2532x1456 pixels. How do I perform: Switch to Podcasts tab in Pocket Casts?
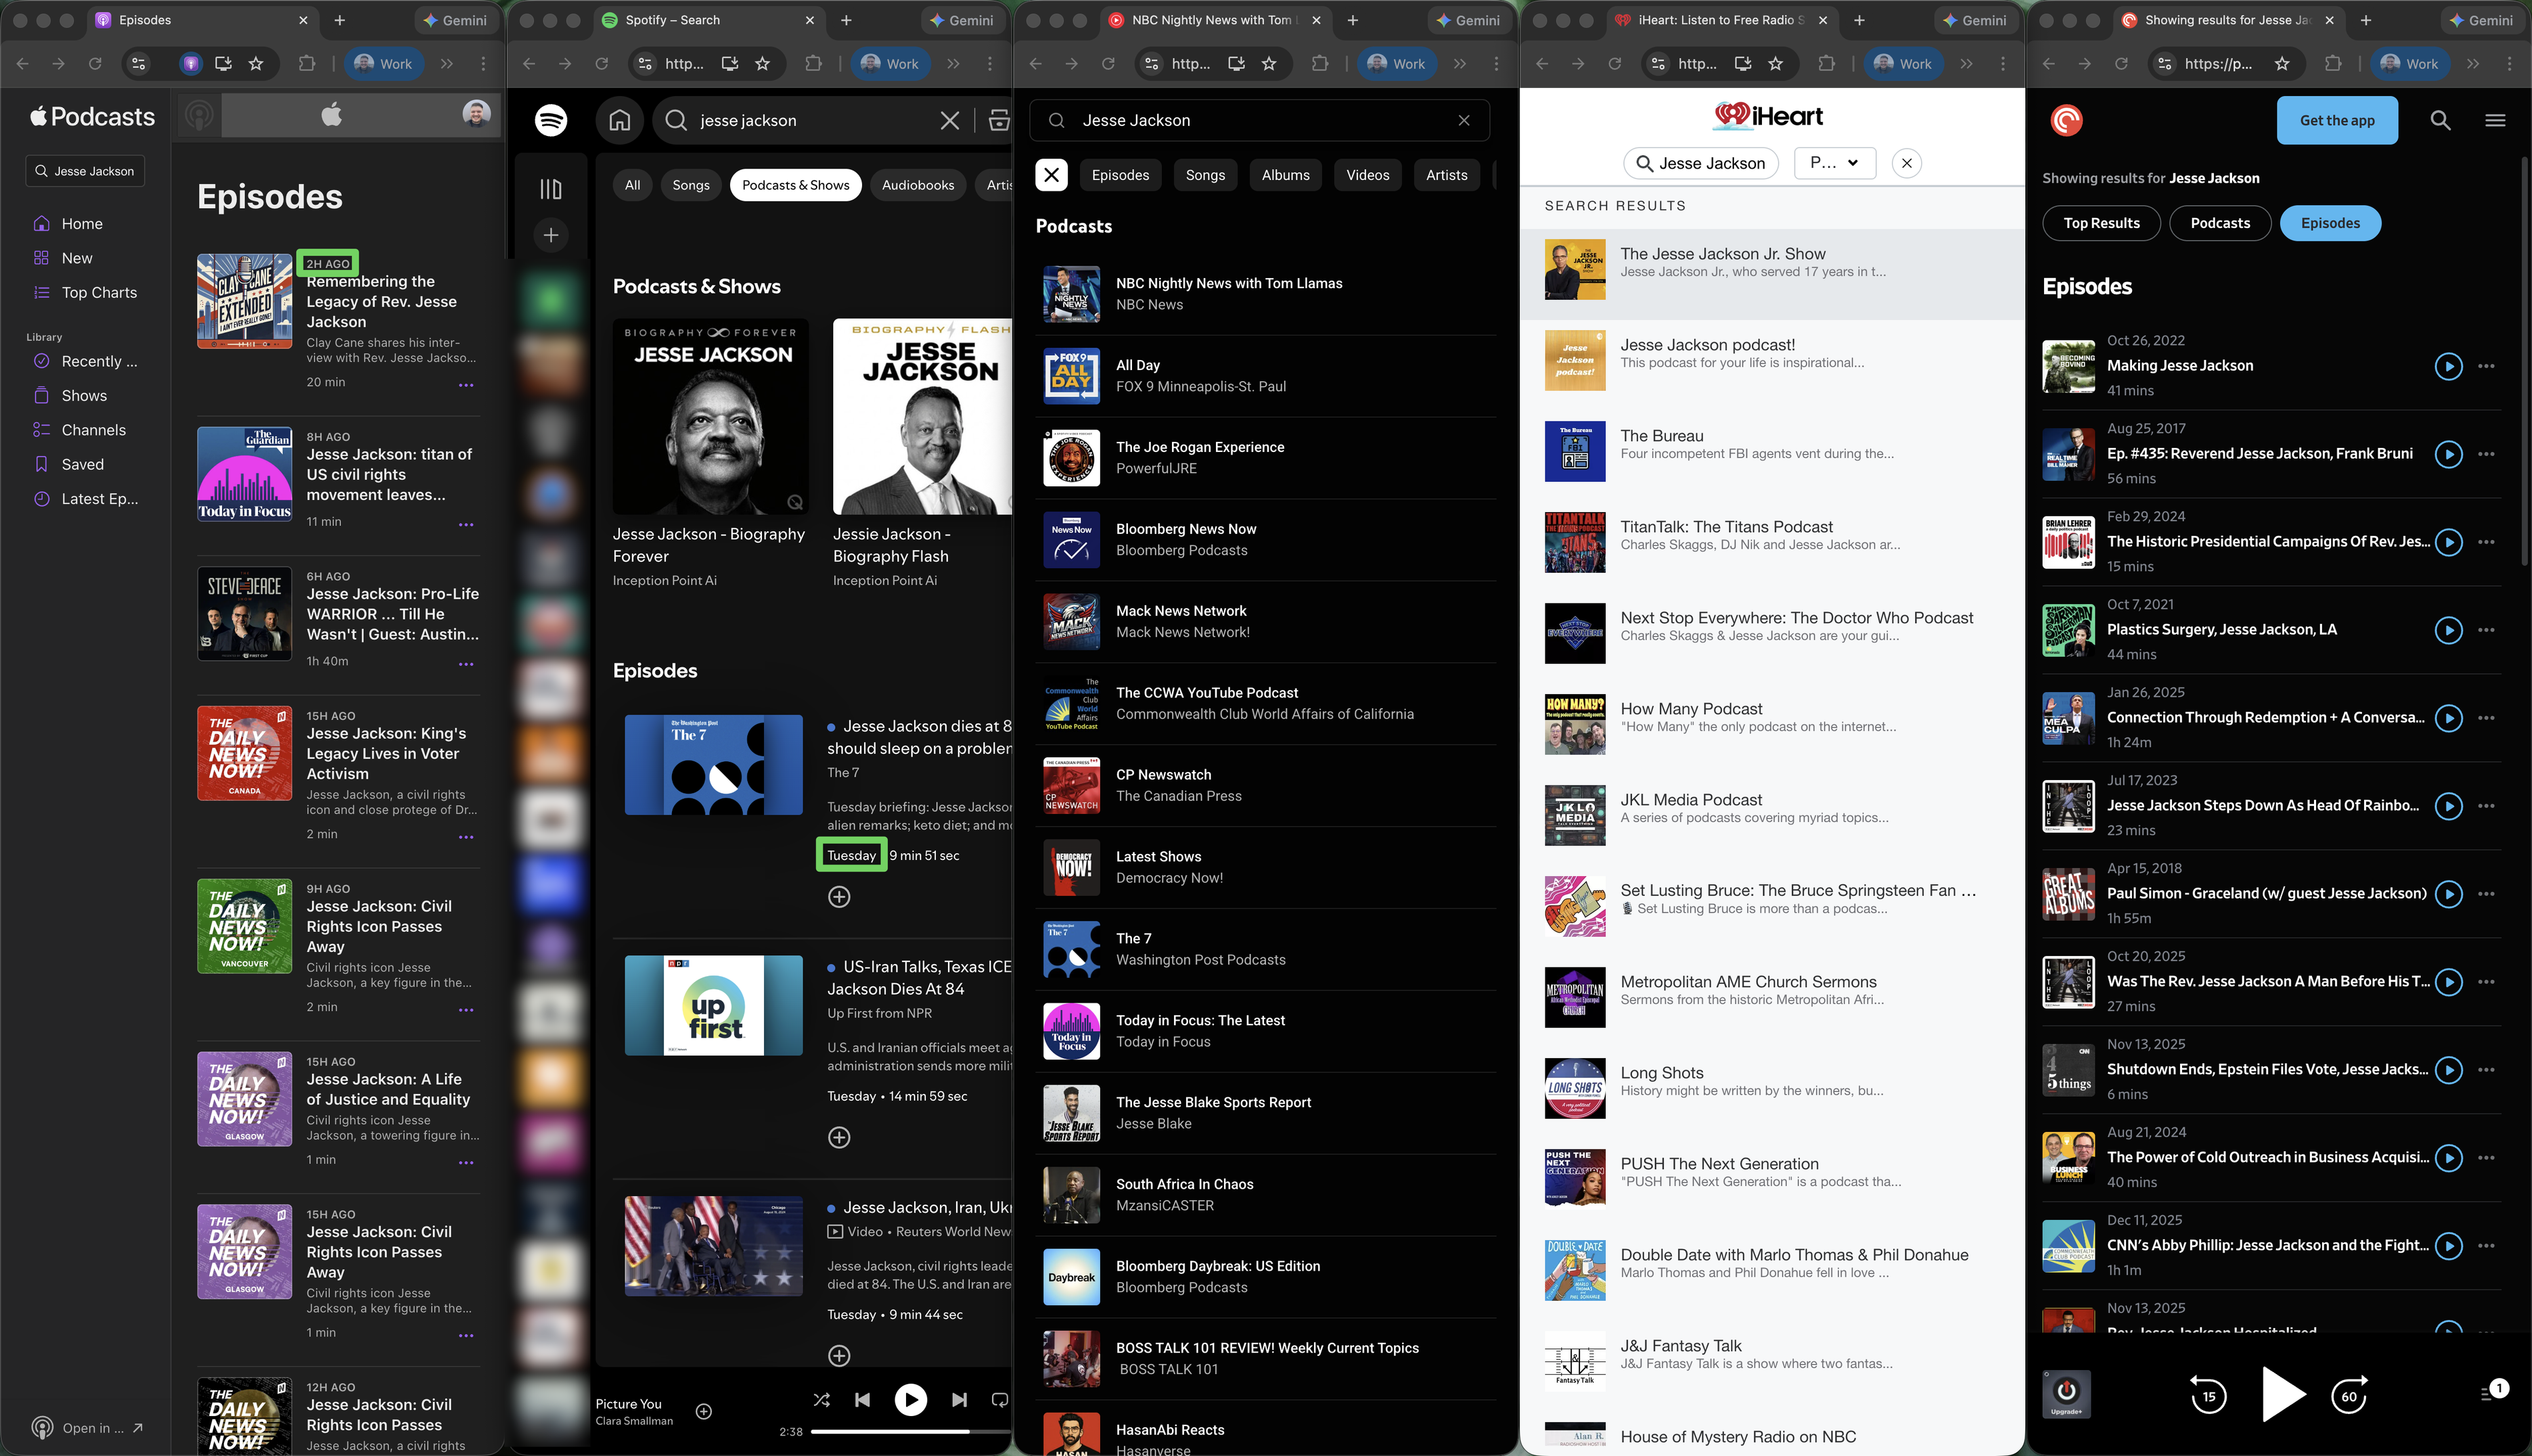click(x=2219, y=223)
